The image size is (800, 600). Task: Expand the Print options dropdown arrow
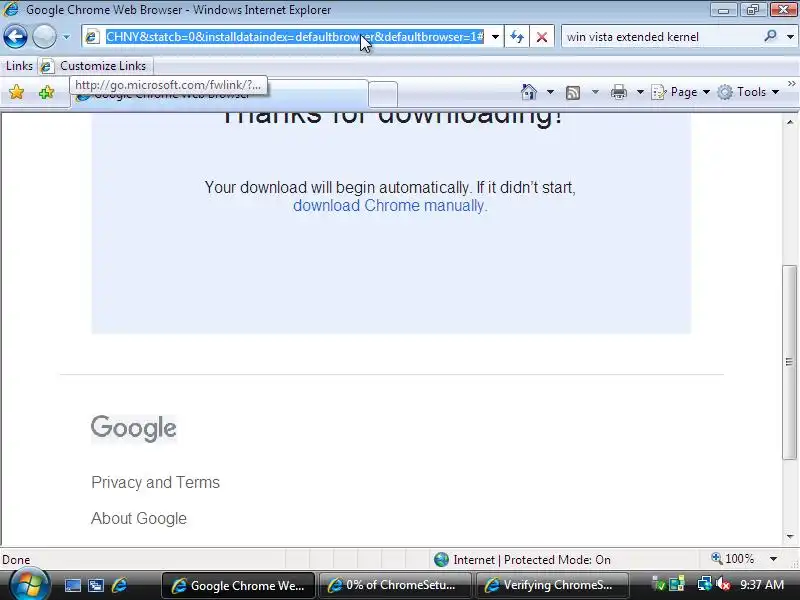point(640,92)
